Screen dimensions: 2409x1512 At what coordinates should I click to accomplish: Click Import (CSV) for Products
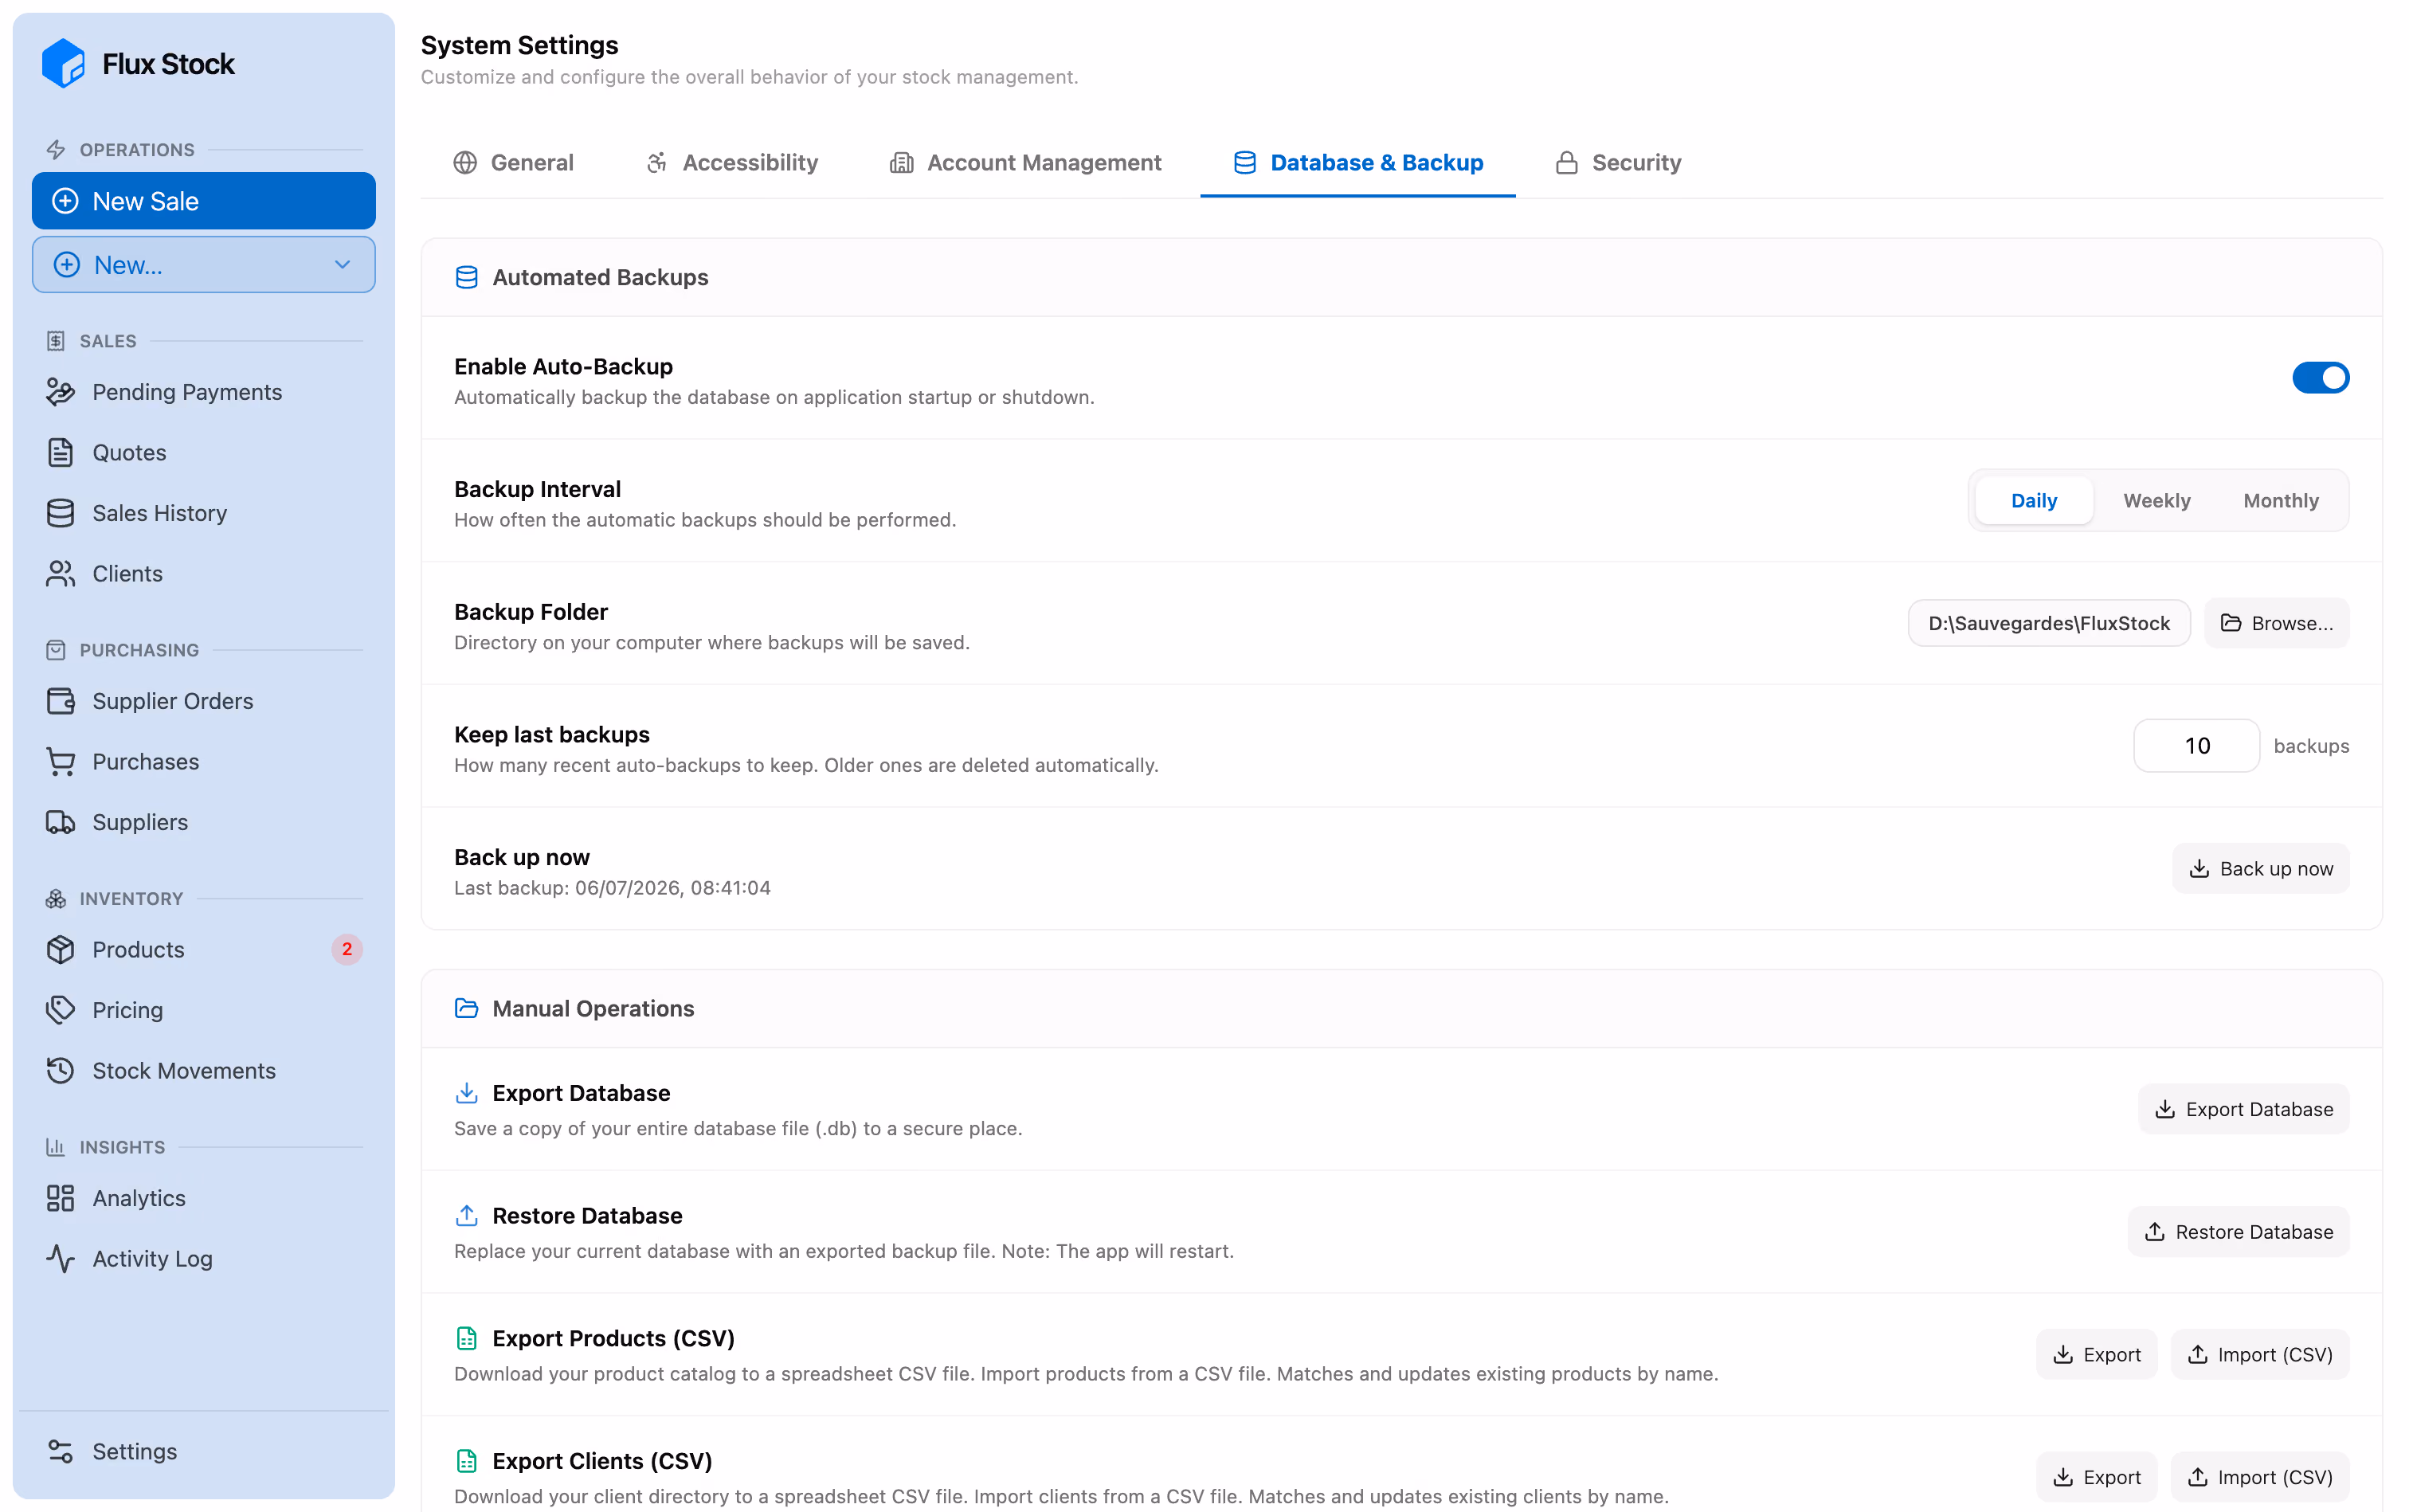[x=2259, y=1355]
